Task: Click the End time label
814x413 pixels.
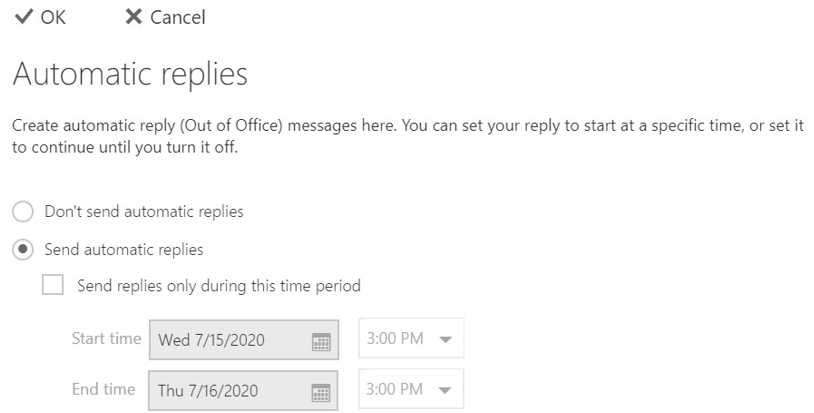Action: (x=104, y=389)
